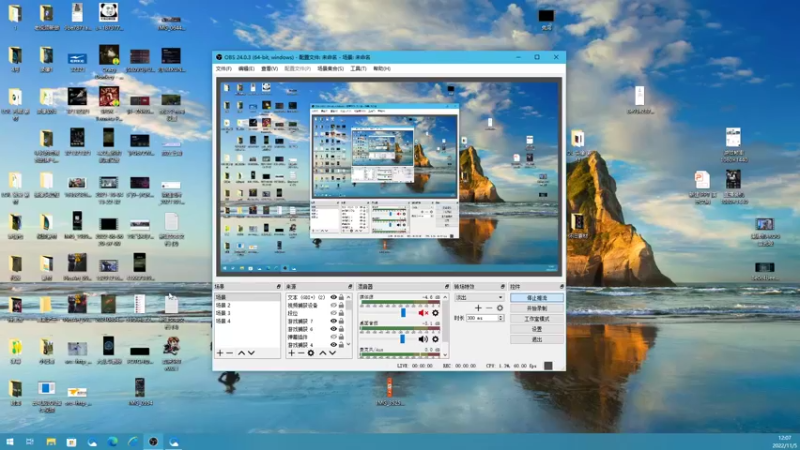Image resolution: width=800 pixels, height=450 pixels.
Task: Select scene 场景 4 in scenes list
Action: (x=247, y=321)
